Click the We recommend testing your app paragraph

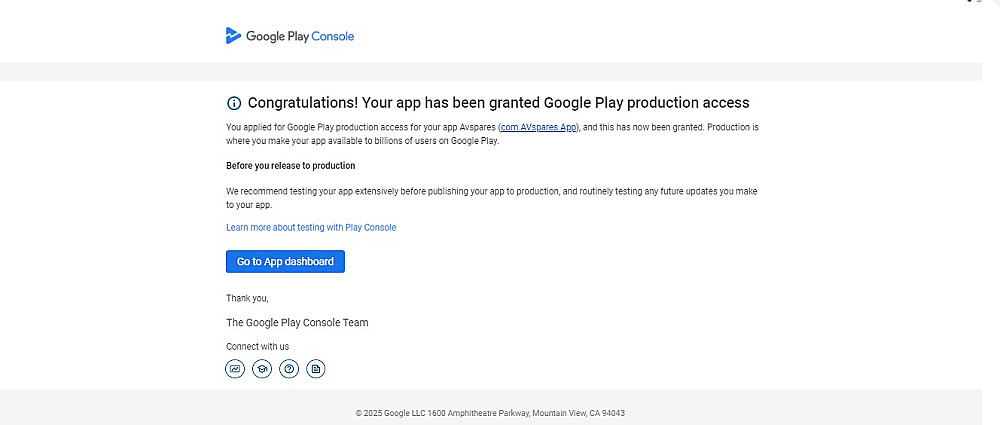coord(492,197)
